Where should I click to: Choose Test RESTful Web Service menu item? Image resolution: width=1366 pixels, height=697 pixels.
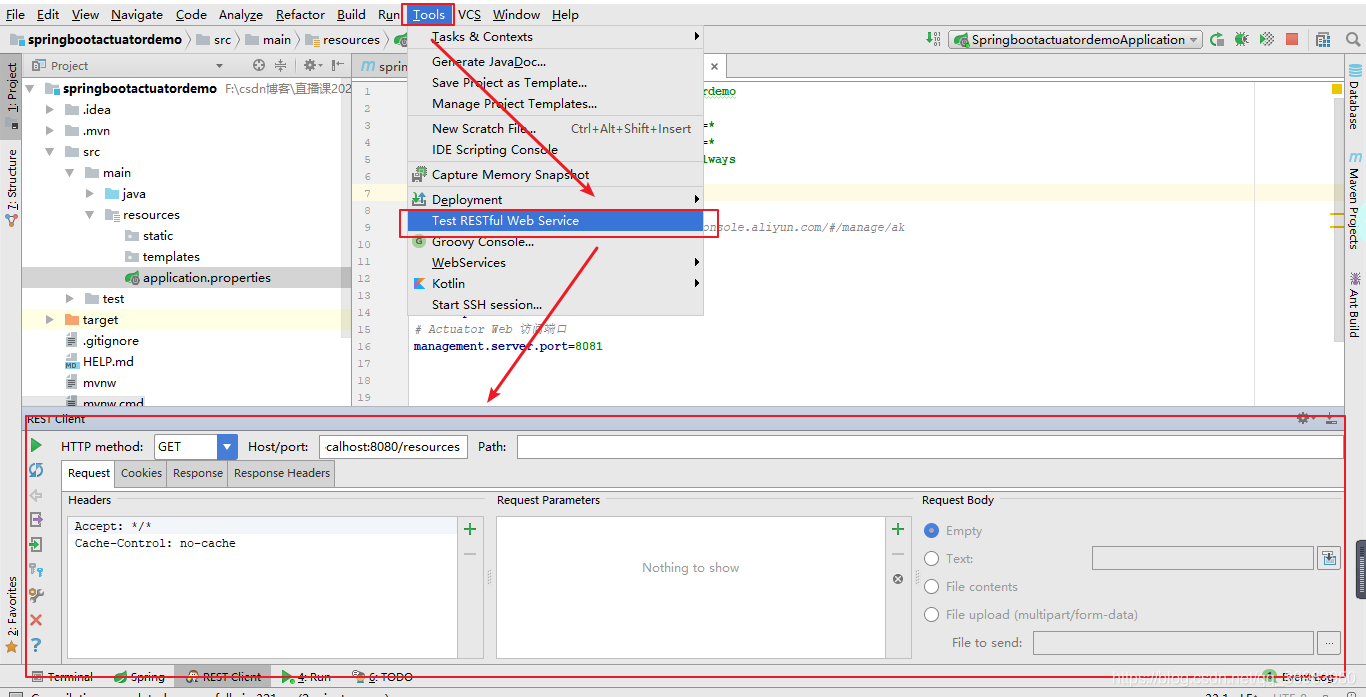tap(555, 221)
